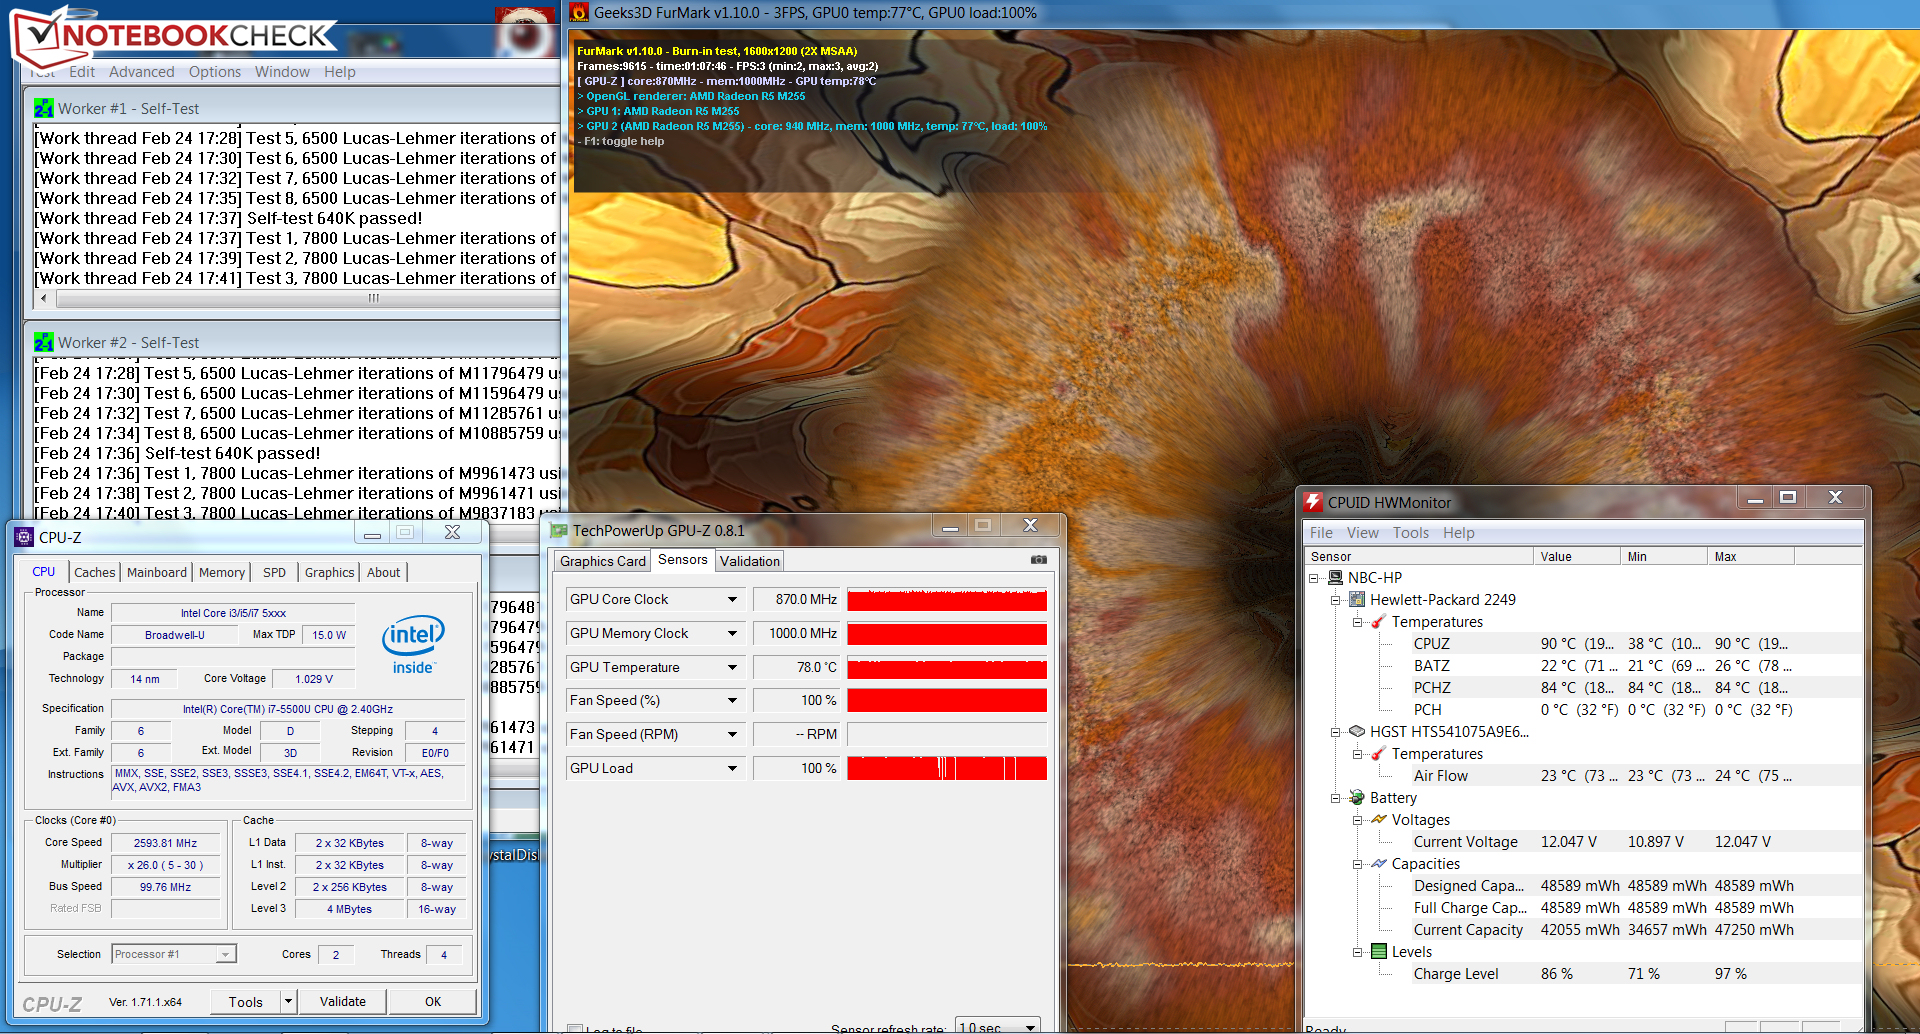1920x1034 pixels.
Task: Collapse the Levels node
Action: pos(1357,952)
